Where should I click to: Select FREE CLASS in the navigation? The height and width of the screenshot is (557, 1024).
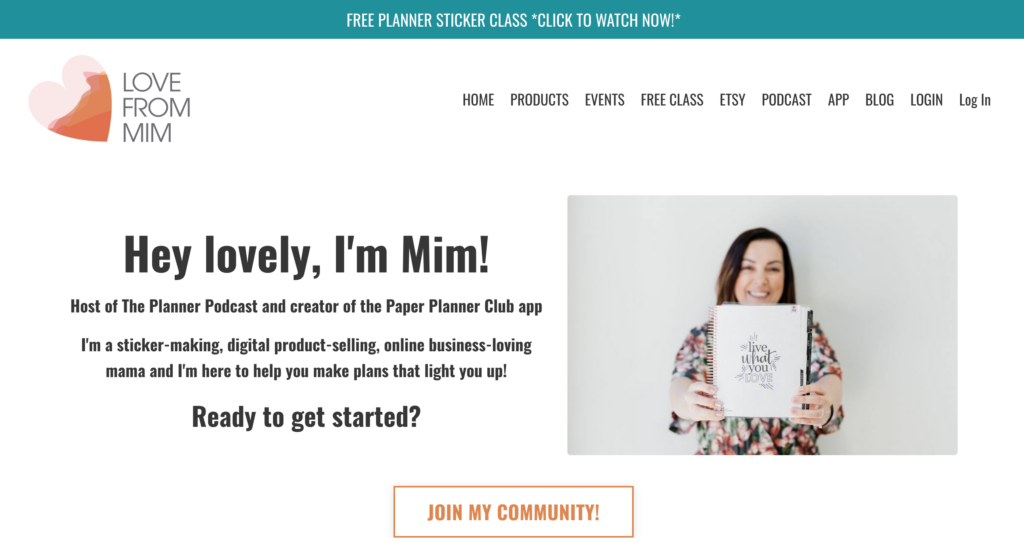(x=672, y=100)
